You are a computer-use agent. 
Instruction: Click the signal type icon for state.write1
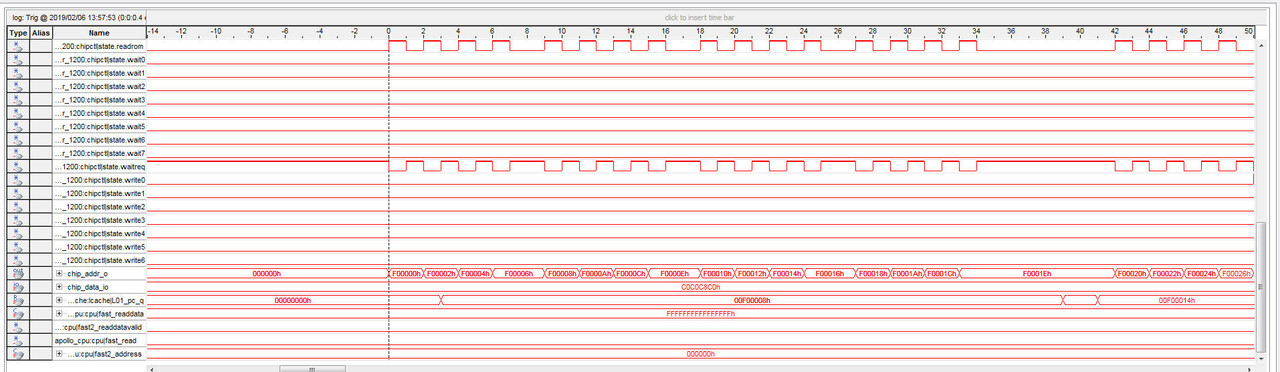tap(18, 193)
